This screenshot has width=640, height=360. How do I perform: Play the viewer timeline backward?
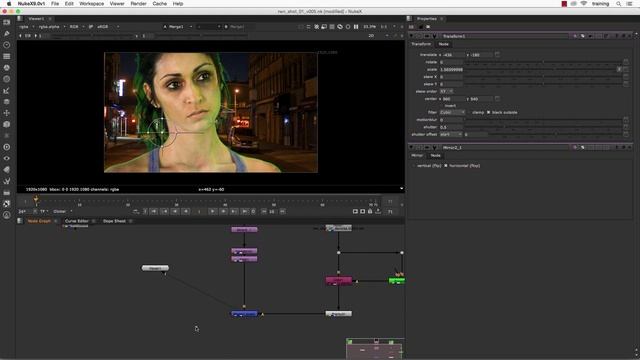coord(186,211)
